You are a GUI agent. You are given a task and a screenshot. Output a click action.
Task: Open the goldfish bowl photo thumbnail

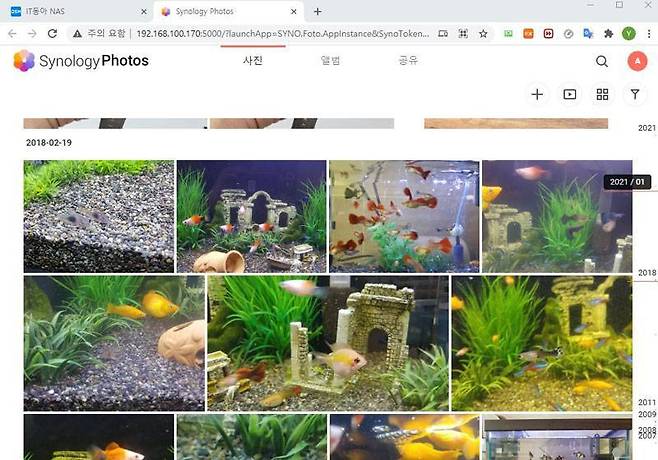click(404, 217)
